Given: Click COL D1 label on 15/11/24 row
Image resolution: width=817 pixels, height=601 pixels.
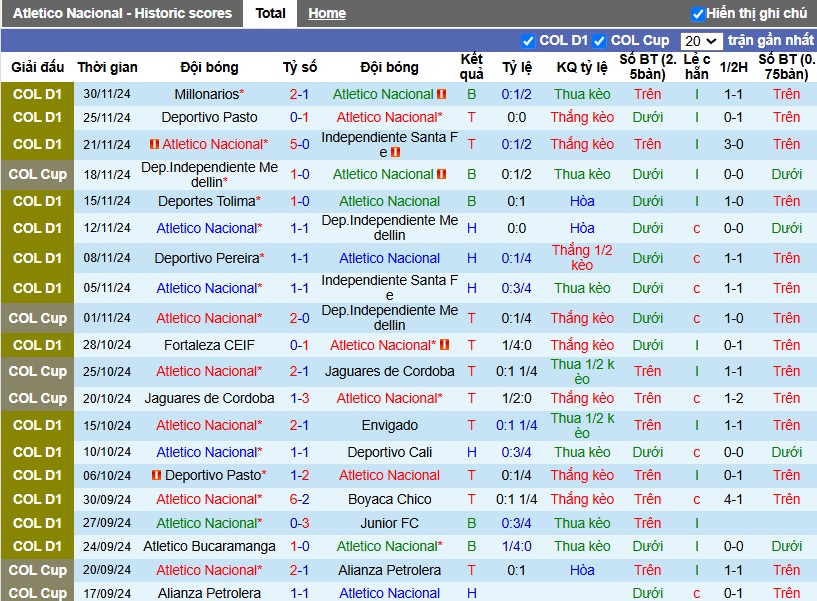Looking at the screenshot, I should pos(38,201).
